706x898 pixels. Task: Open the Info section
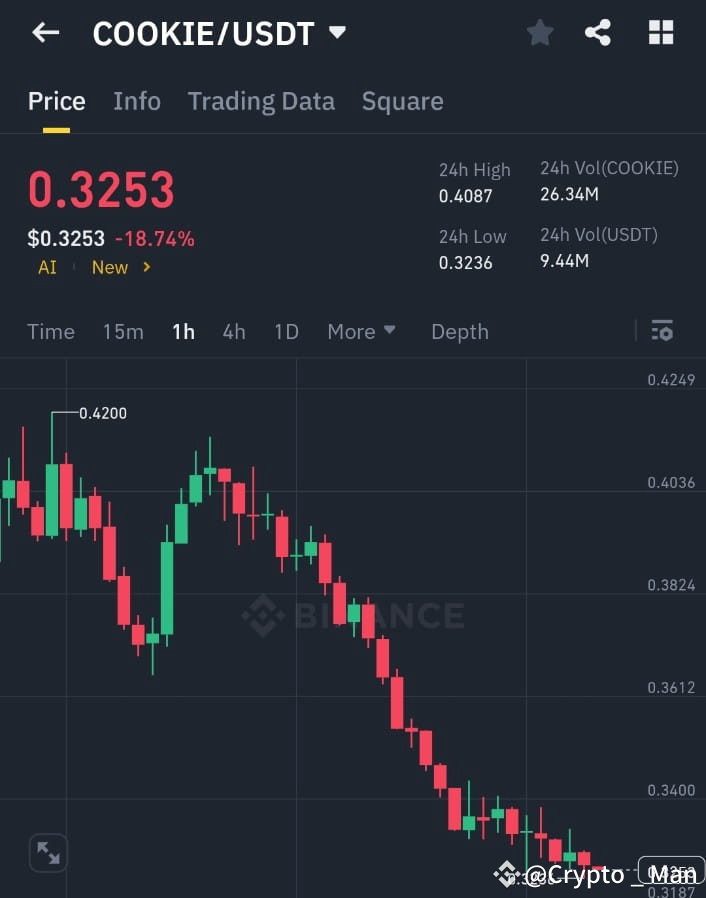[x=137, y=101]
